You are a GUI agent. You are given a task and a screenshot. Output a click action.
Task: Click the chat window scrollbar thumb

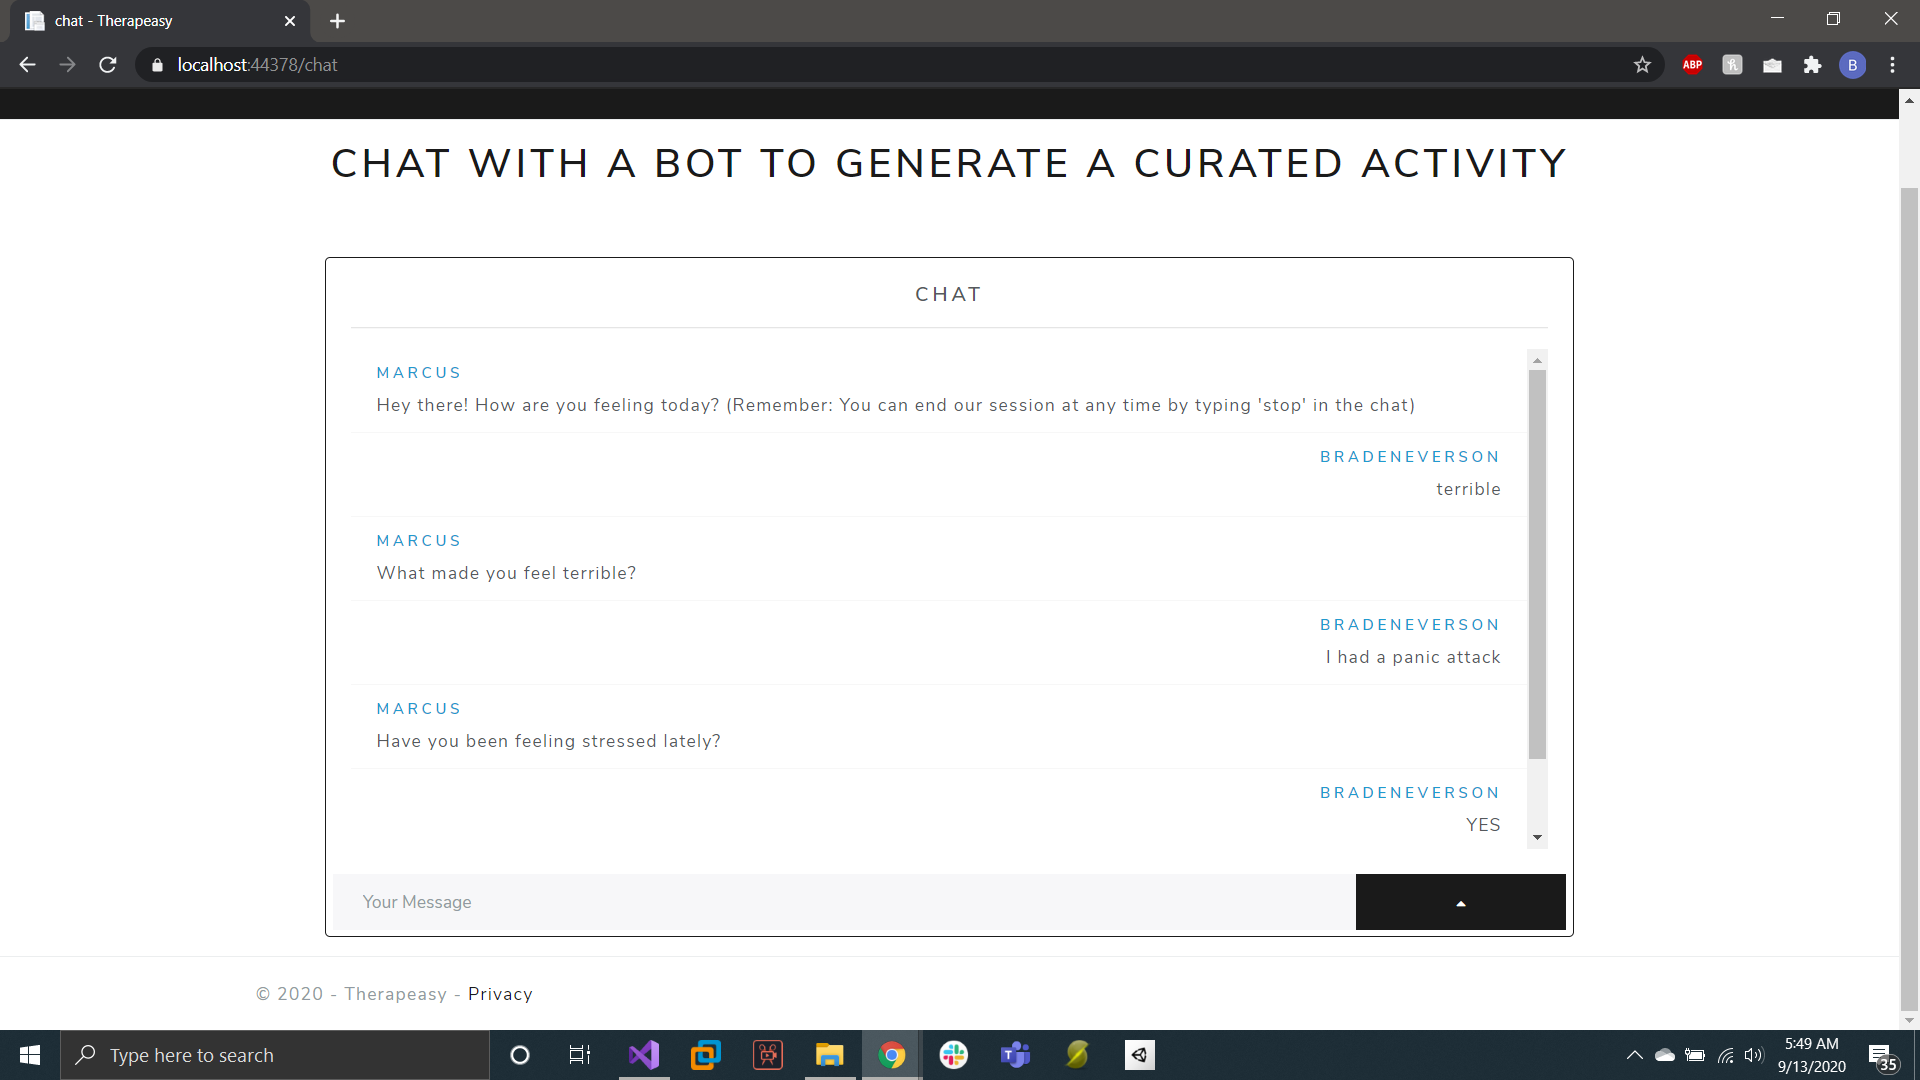1537,565
